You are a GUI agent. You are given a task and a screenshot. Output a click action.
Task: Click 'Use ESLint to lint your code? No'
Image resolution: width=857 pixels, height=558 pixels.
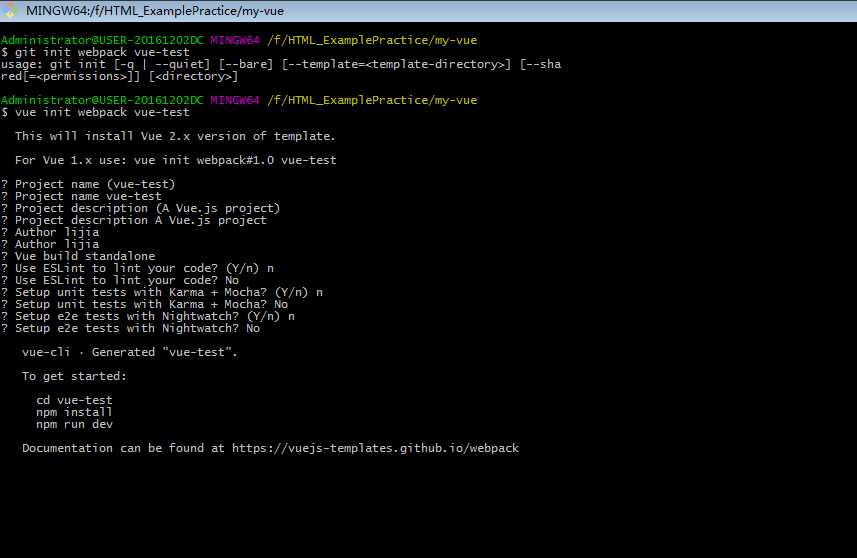tap(120, 280)
